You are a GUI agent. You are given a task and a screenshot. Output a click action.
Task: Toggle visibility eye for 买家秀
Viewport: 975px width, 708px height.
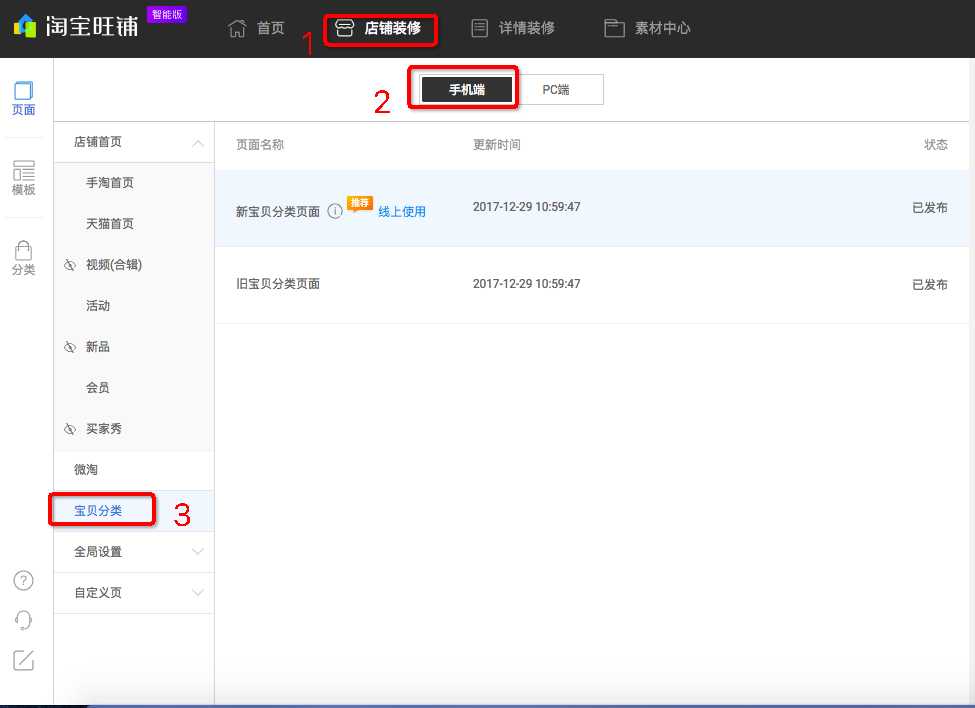tap(70, 429)
